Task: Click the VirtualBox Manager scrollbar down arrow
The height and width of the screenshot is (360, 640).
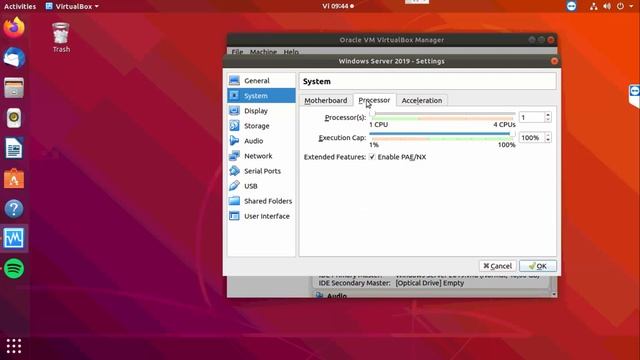Action: click(553, 294)
